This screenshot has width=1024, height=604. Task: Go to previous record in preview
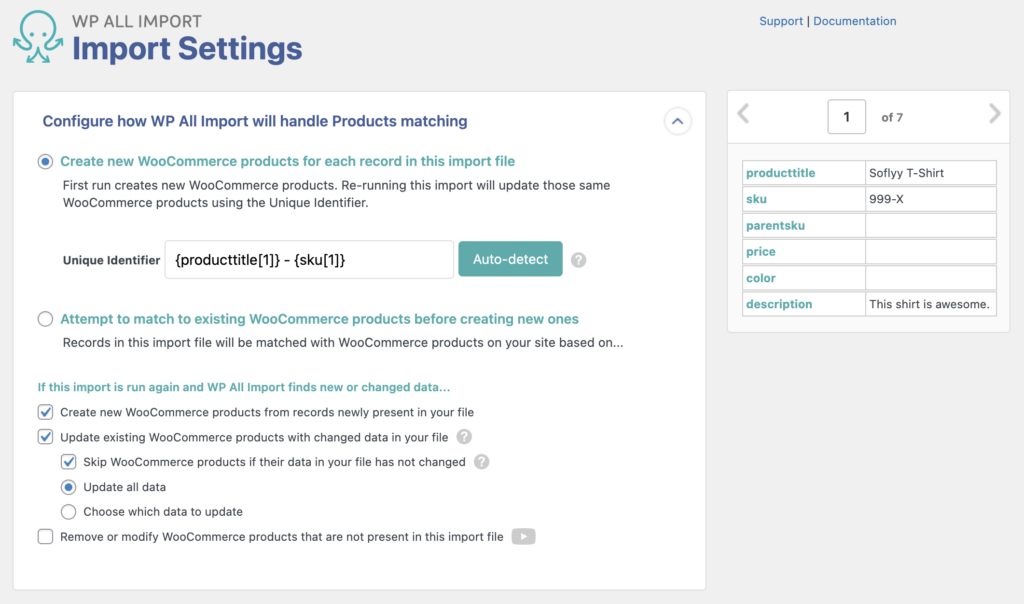[x=743, y=114]
